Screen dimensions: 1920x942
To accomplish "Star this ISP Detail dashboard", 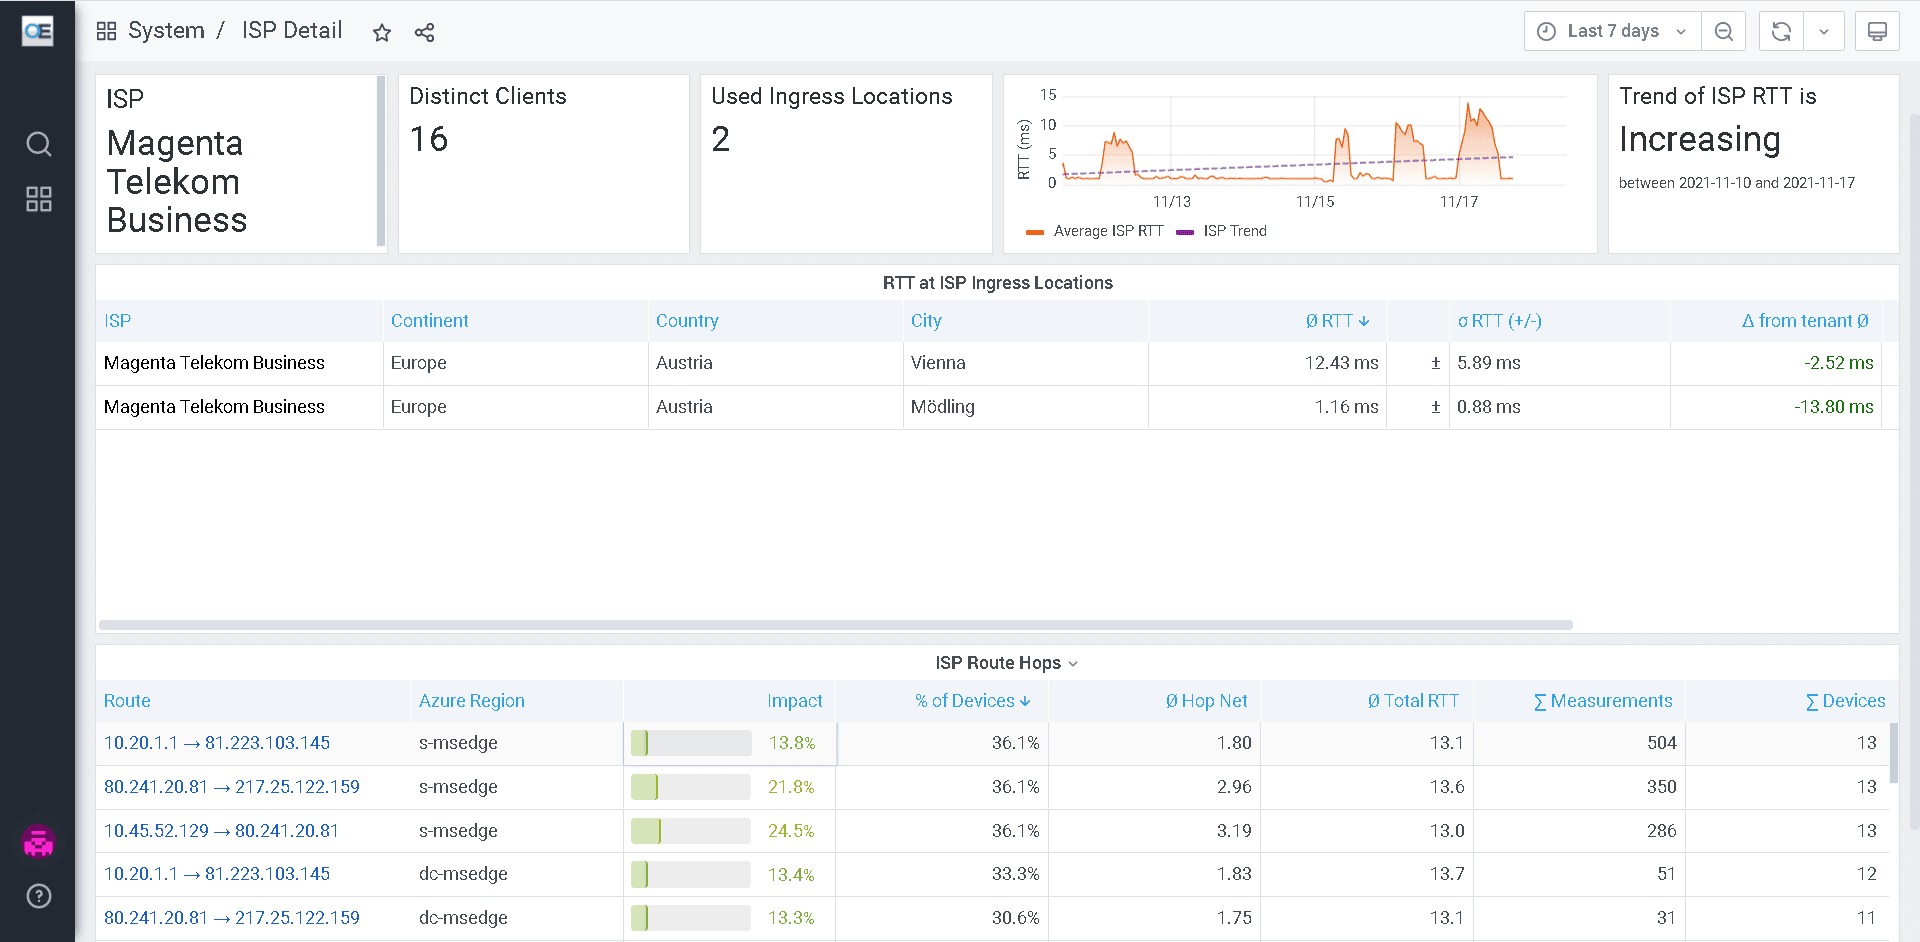I will click(381, 32).
